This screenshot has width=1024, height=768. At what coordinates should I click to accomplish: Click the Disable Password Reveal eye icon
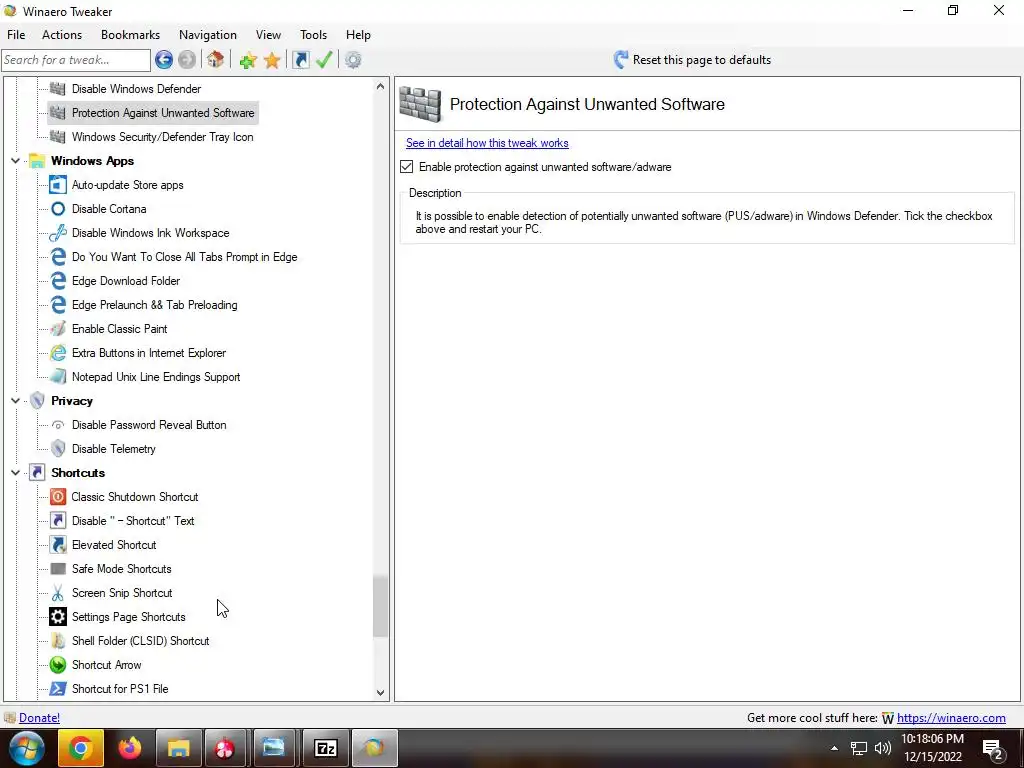(58, 425)
